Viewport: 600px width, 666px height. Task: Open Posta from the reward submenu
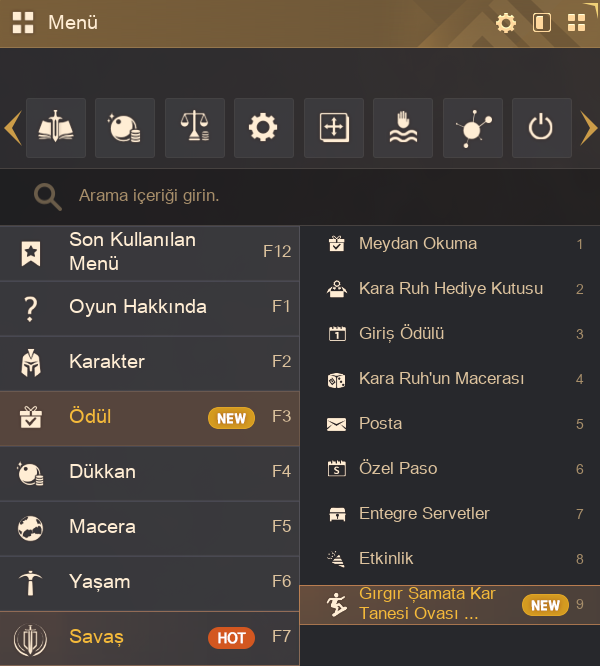click(x=450, y=424)
